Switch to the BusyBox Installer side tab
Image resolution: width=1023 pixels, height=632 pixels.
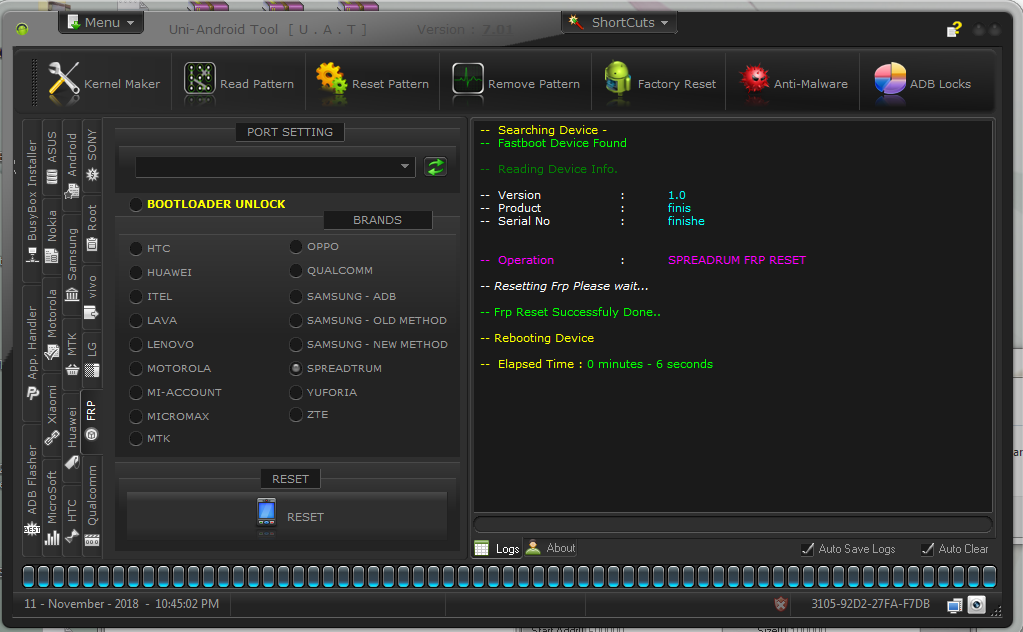pyautogui.click(x=32, y=200)
